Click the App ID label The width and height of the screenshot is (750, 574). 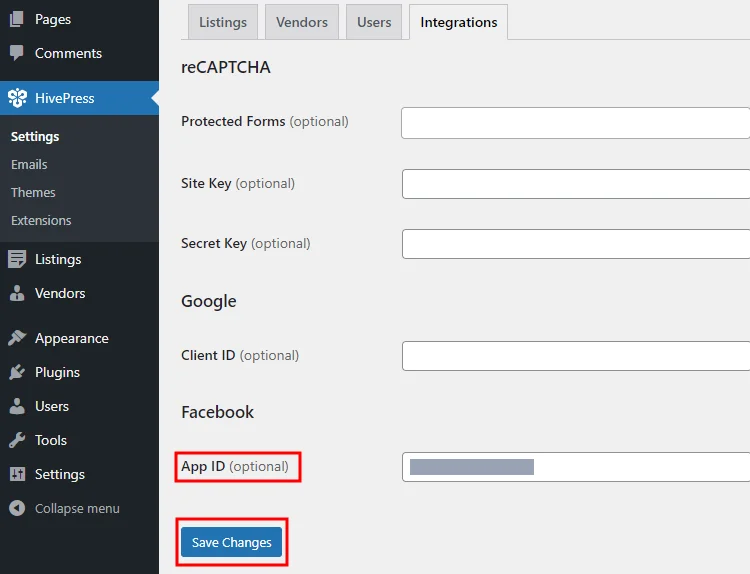coord(234,466)
